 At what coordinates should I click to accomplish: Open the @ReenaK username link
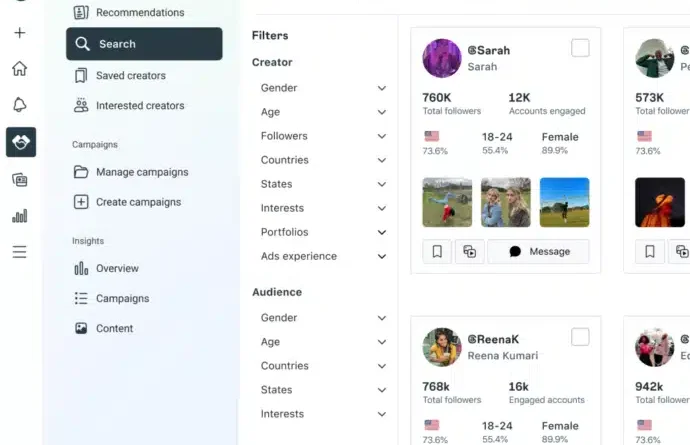click(x=493, y=339)
